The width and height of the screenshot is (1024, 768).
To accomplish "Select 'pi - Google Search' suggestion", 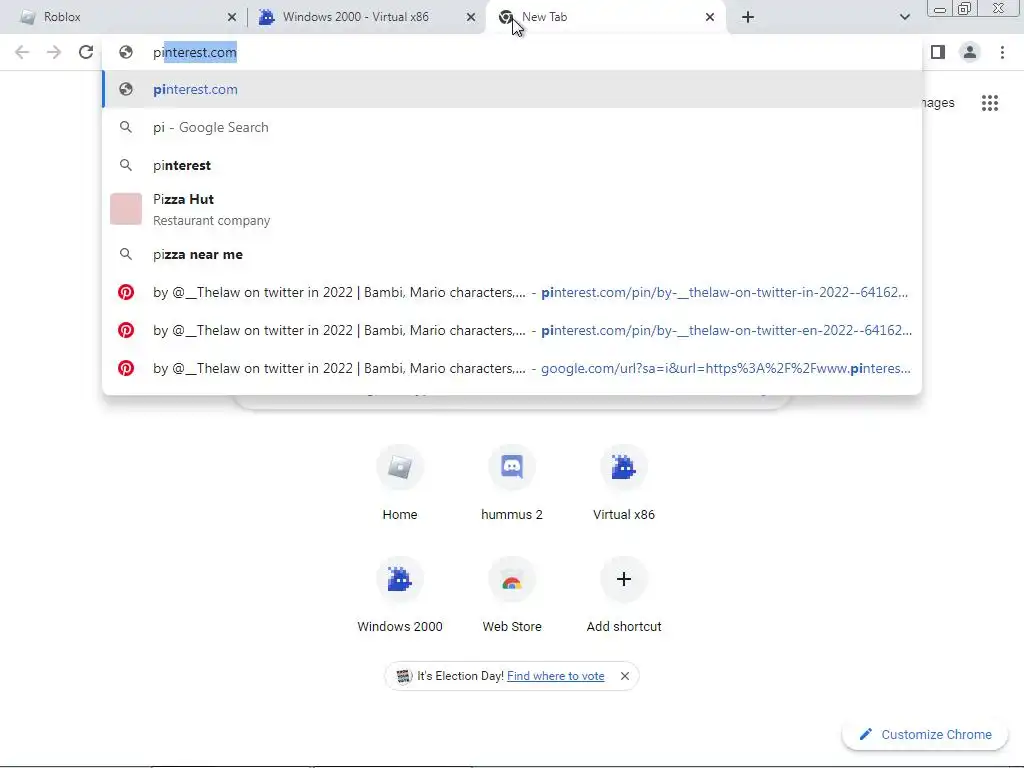I will (512, 127).
